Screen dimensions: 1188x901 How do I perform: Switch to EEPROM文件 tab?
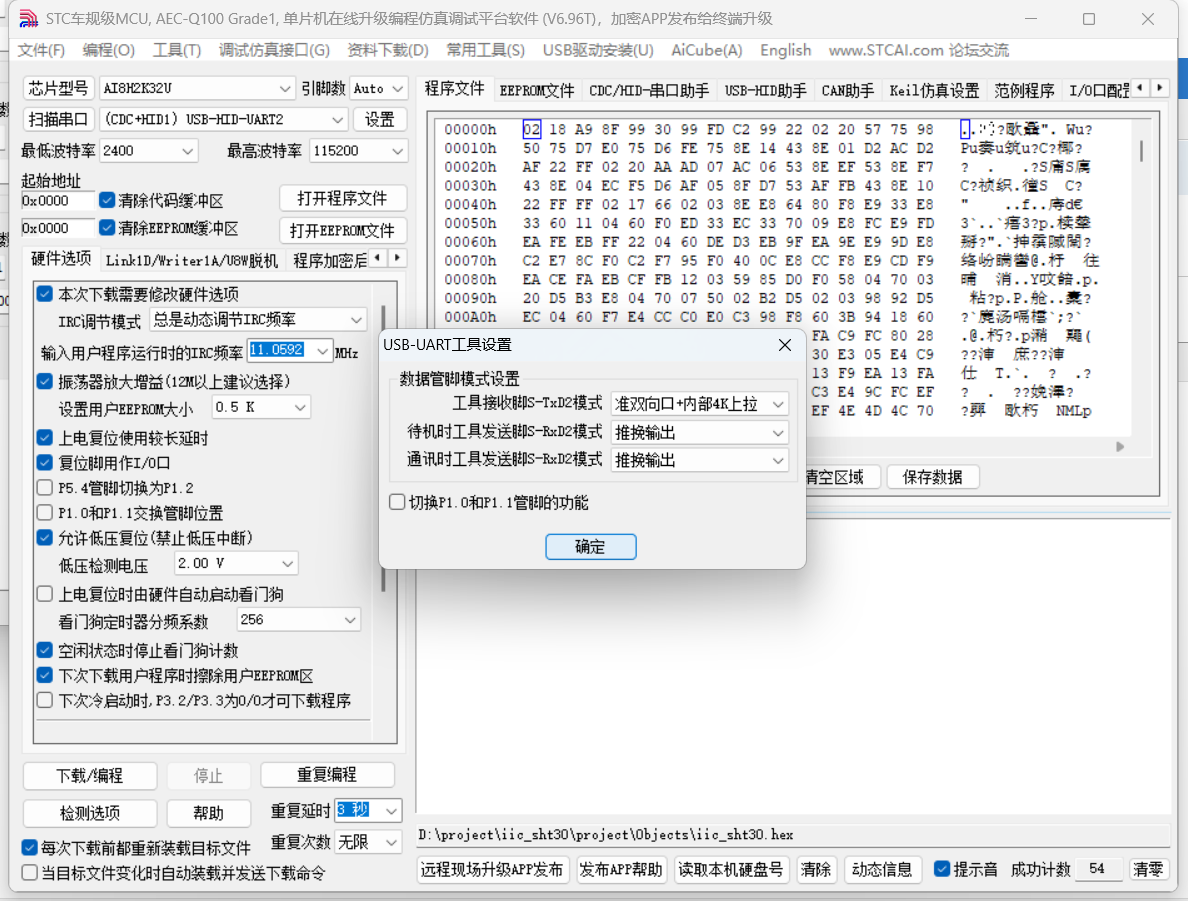click(536, 91)
